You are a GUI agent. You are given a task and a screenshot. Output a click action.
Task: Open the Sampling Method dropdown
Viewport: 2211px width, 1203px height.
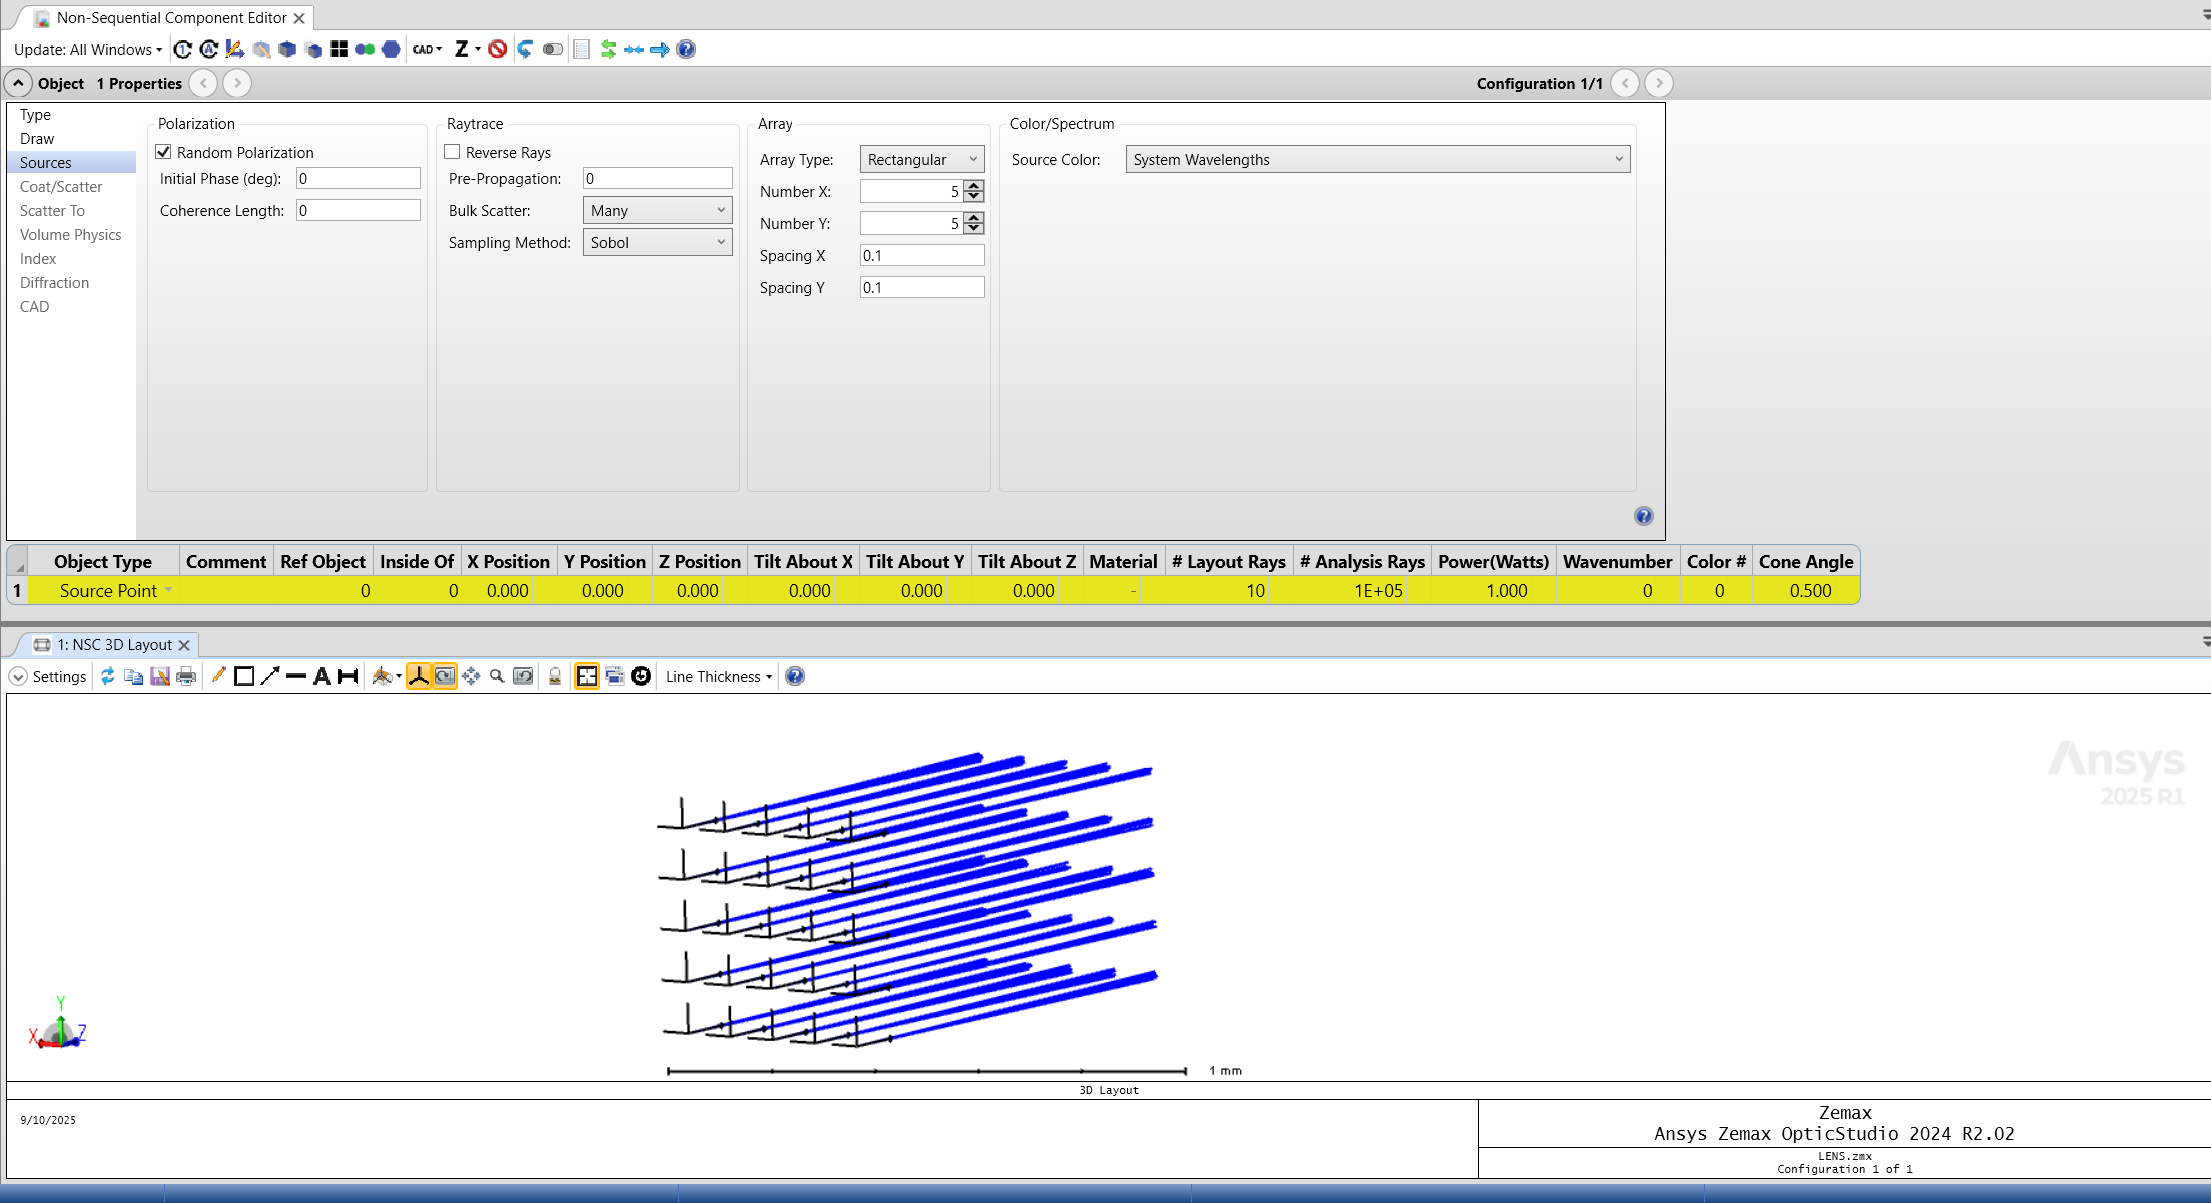click(656, 242)
